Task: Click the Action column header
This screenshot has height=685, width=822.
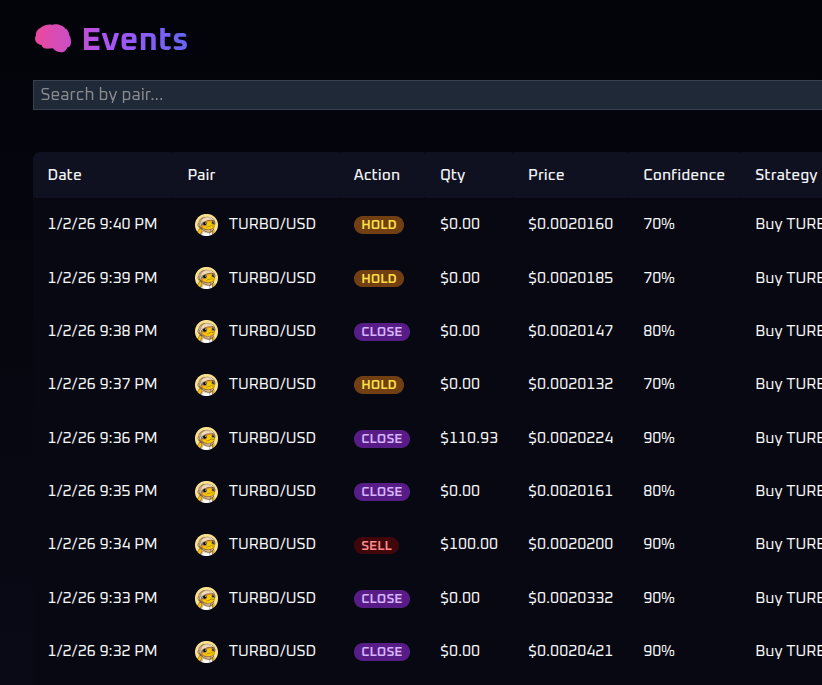Action: coord(376,175)
